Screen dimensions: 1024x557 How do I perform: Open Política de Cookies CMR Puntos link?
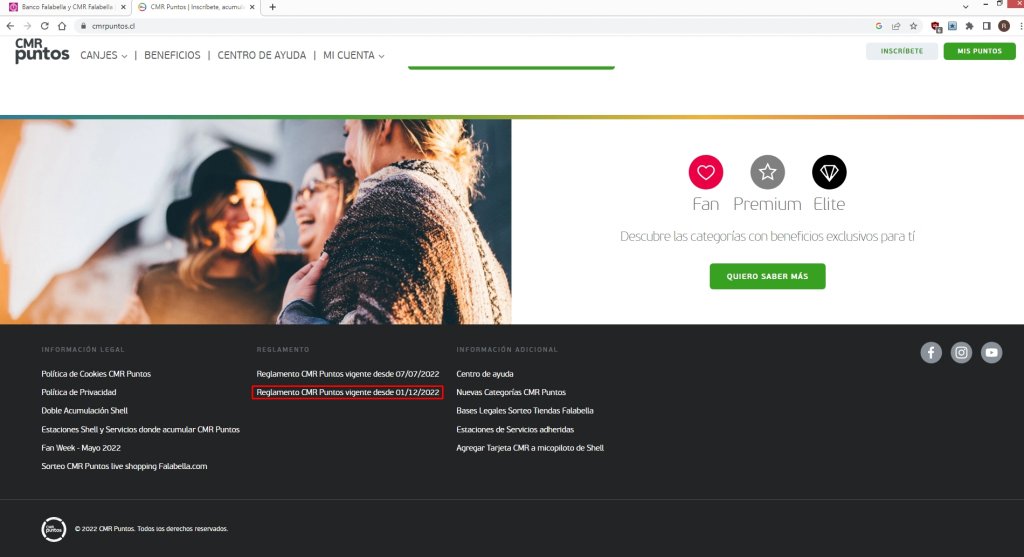(x=96, y=374)
